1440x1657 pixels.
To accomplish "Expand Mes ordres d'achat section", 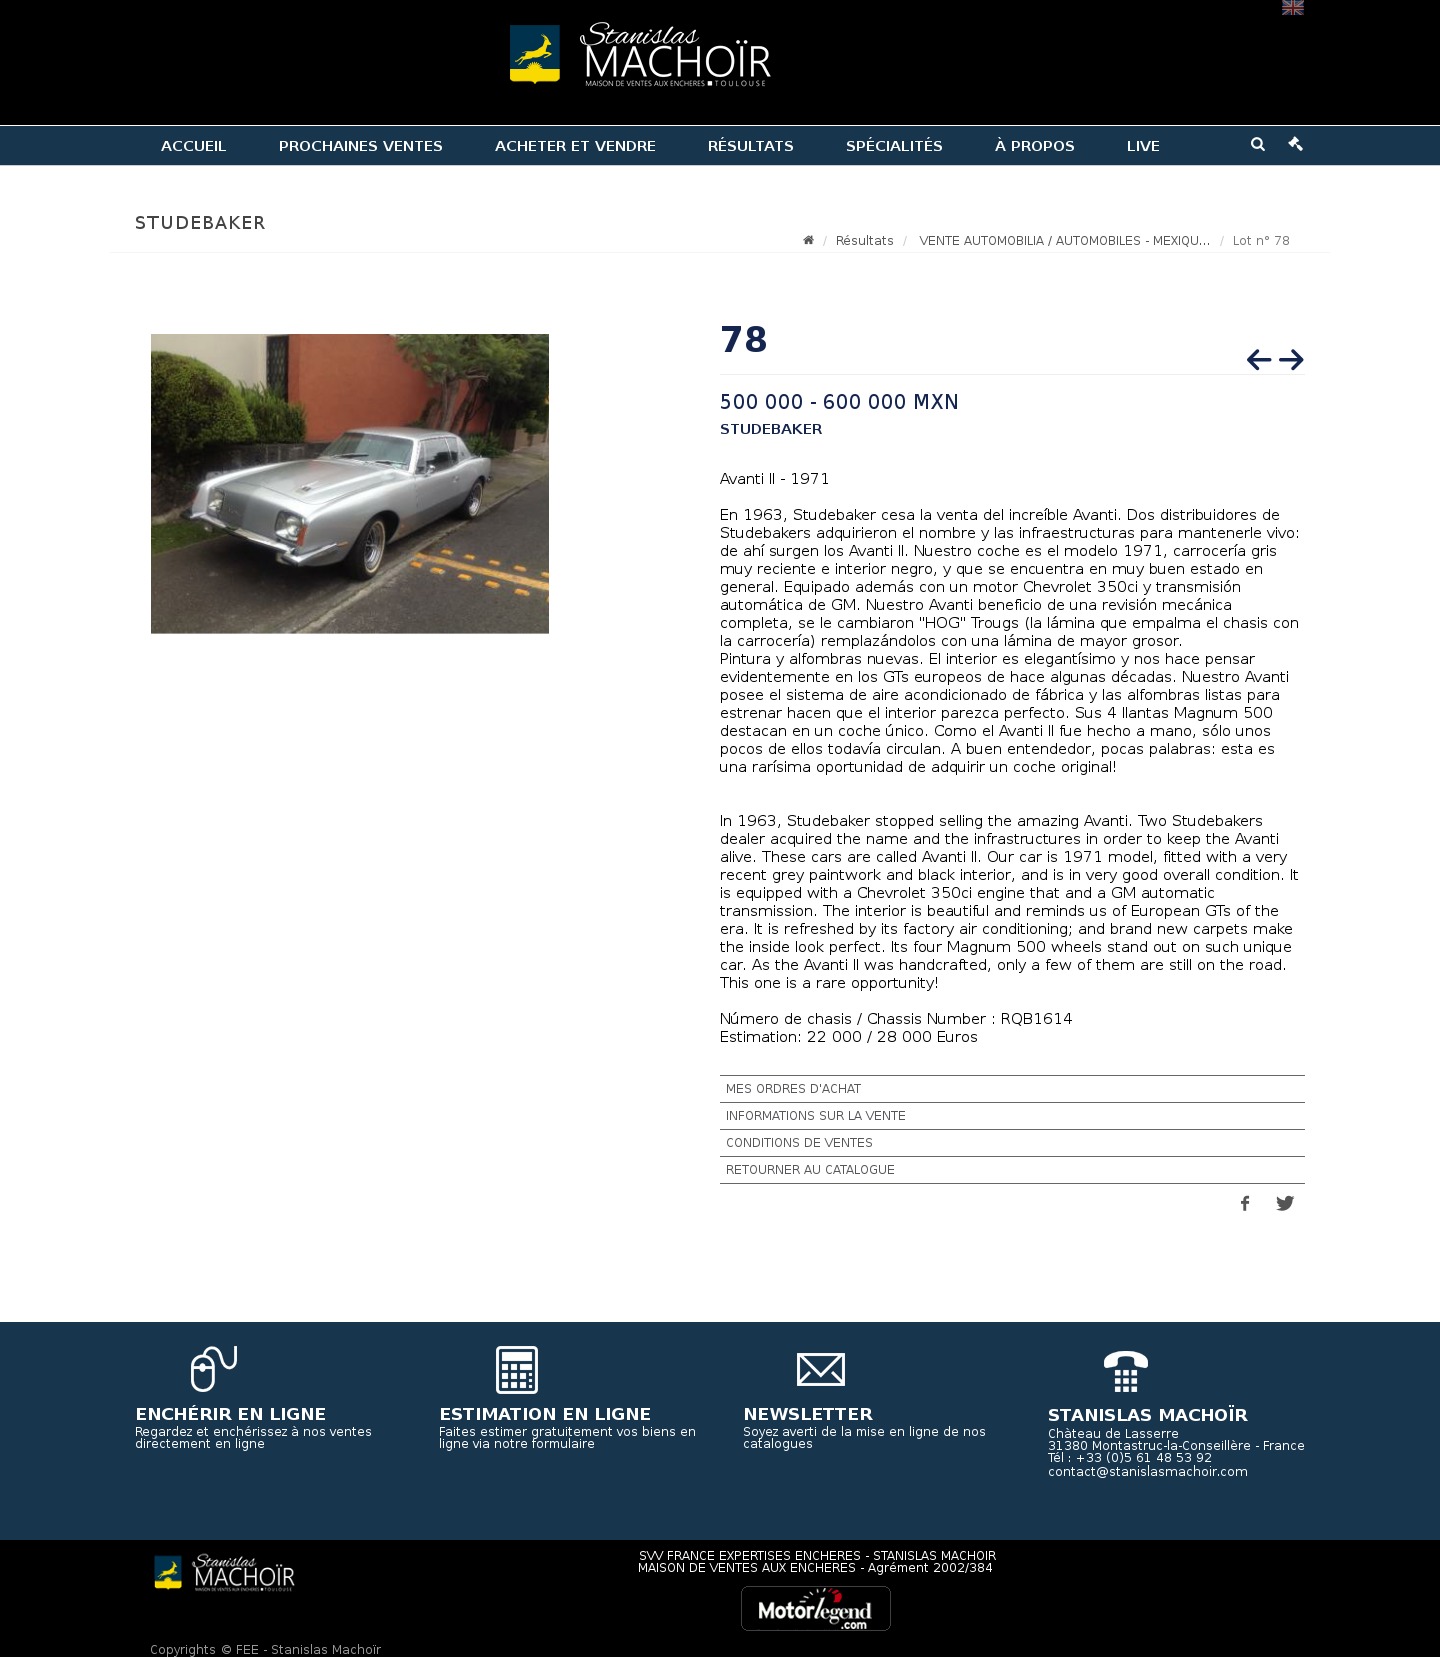I will coord(1012,1089).
